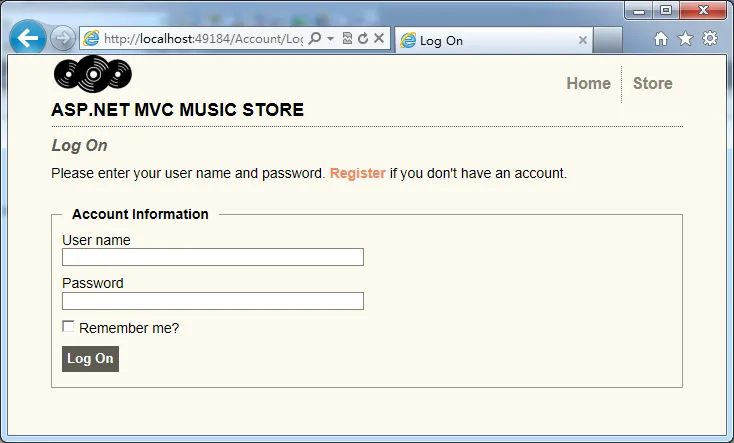The image size is (734, 443).
Task: Follow the Register link
Action: point(357,173)
